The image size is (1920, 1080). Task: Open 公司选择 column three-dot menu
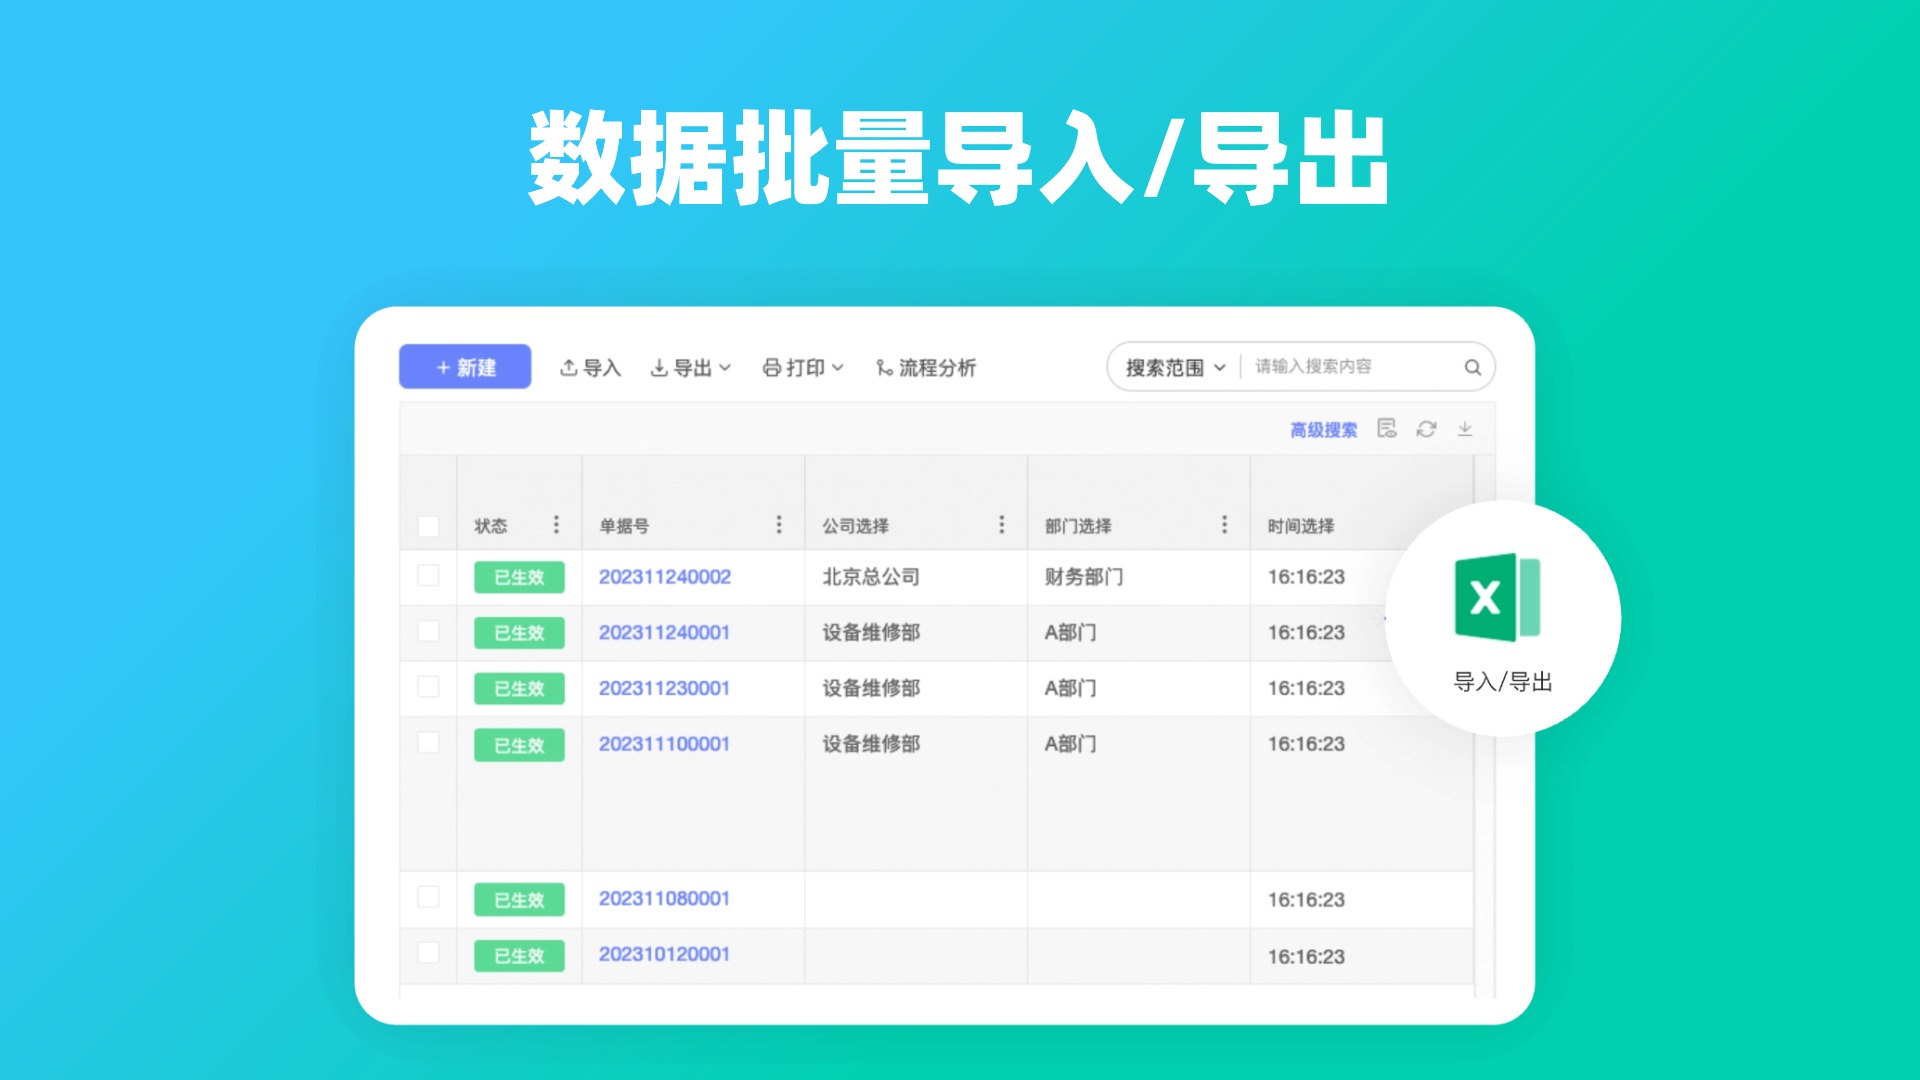coord(1001,525)
